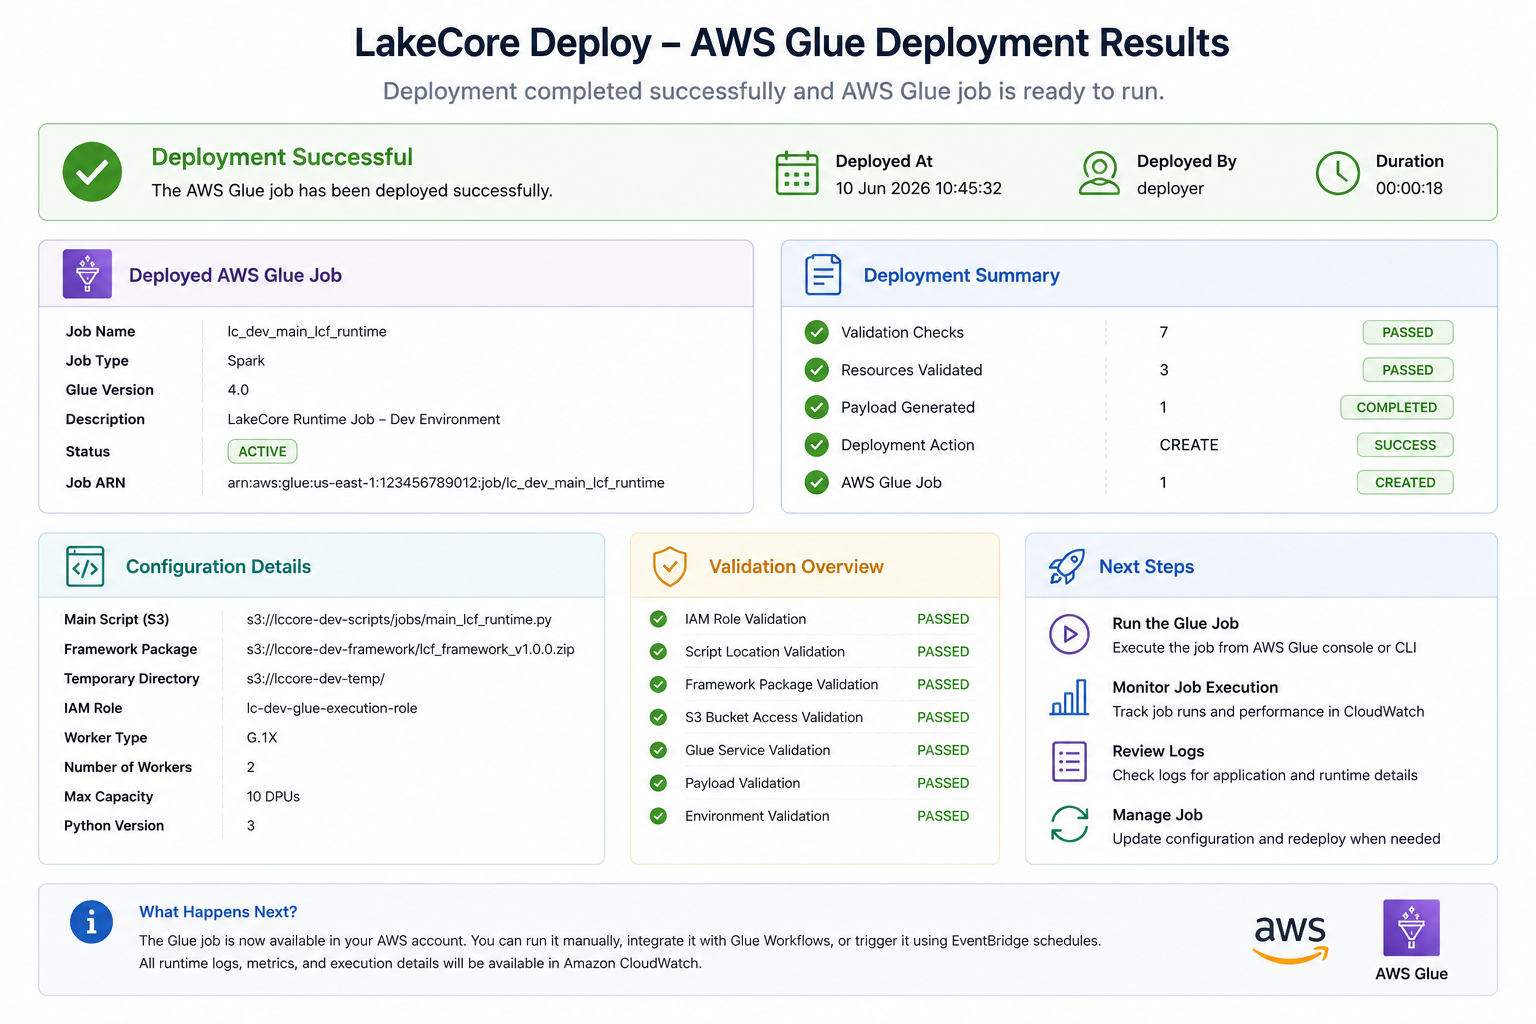This screenshot has height=1024, width=1536.
Task: Click the check icon beside Script Location Validation
Action: [x=658, y=652]
